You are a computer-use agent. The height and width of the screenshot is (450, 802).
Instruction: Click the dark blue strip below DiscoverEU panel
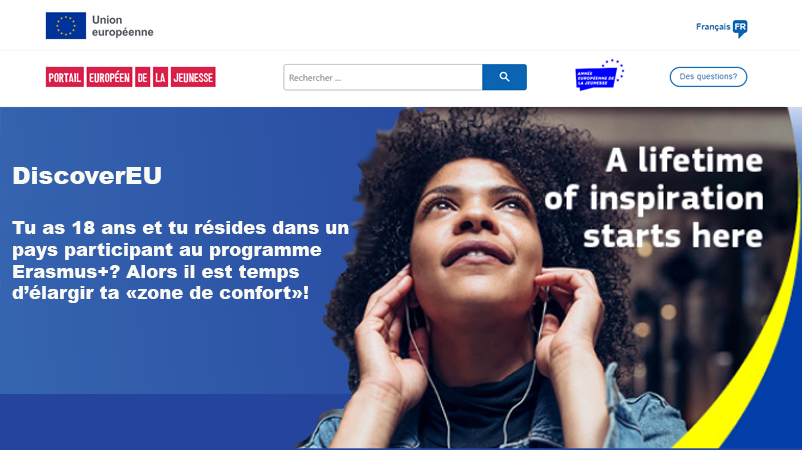click(153, 421)
